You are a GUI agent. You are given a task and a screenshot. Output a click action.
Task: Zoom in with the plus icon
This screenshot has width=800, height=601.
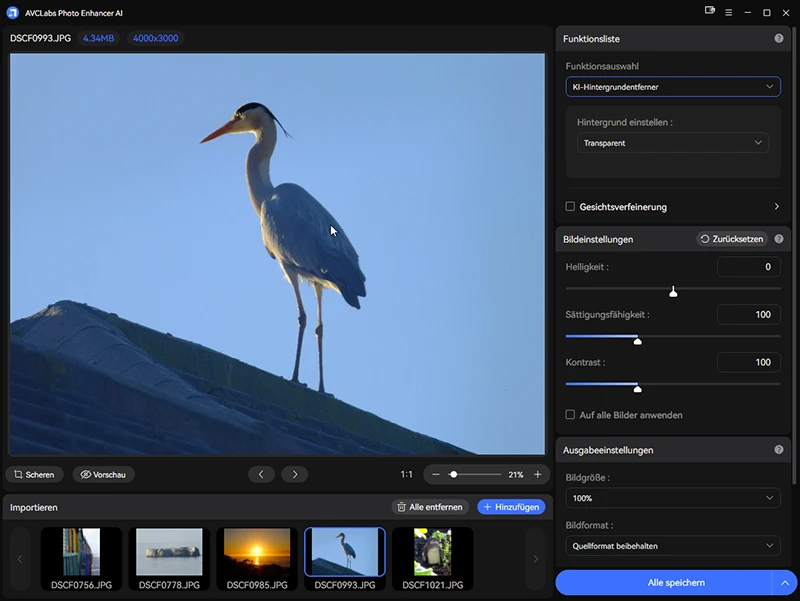click(537, 475)
